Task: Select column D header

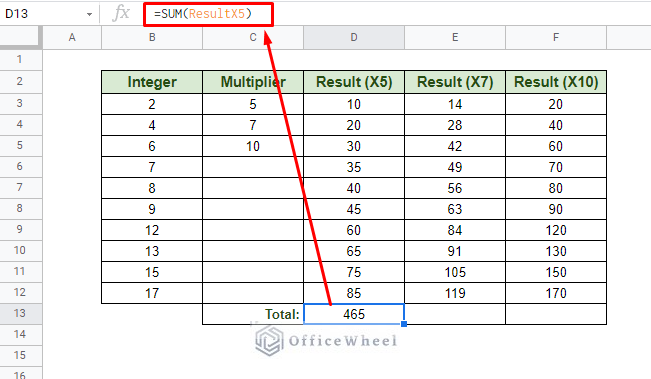Action: pos(354,38)
